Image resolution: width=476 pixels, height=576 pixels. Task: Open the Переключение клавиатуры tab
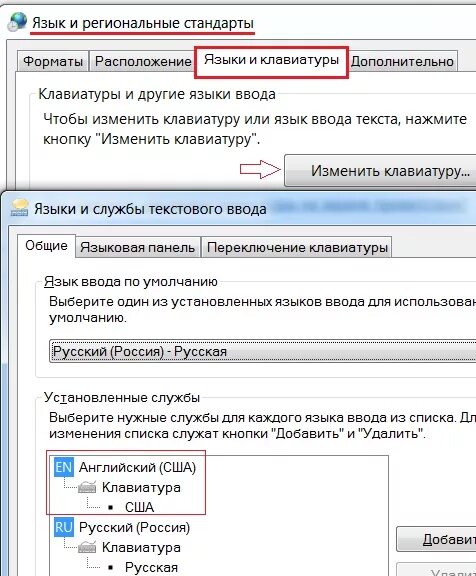click(x=297, y=247)
